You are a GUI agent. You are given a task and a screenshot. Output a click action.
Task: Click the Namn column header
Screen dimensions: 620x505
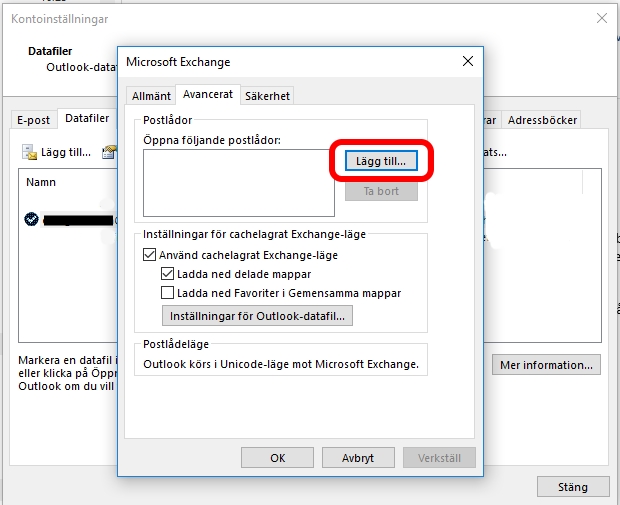41,182
